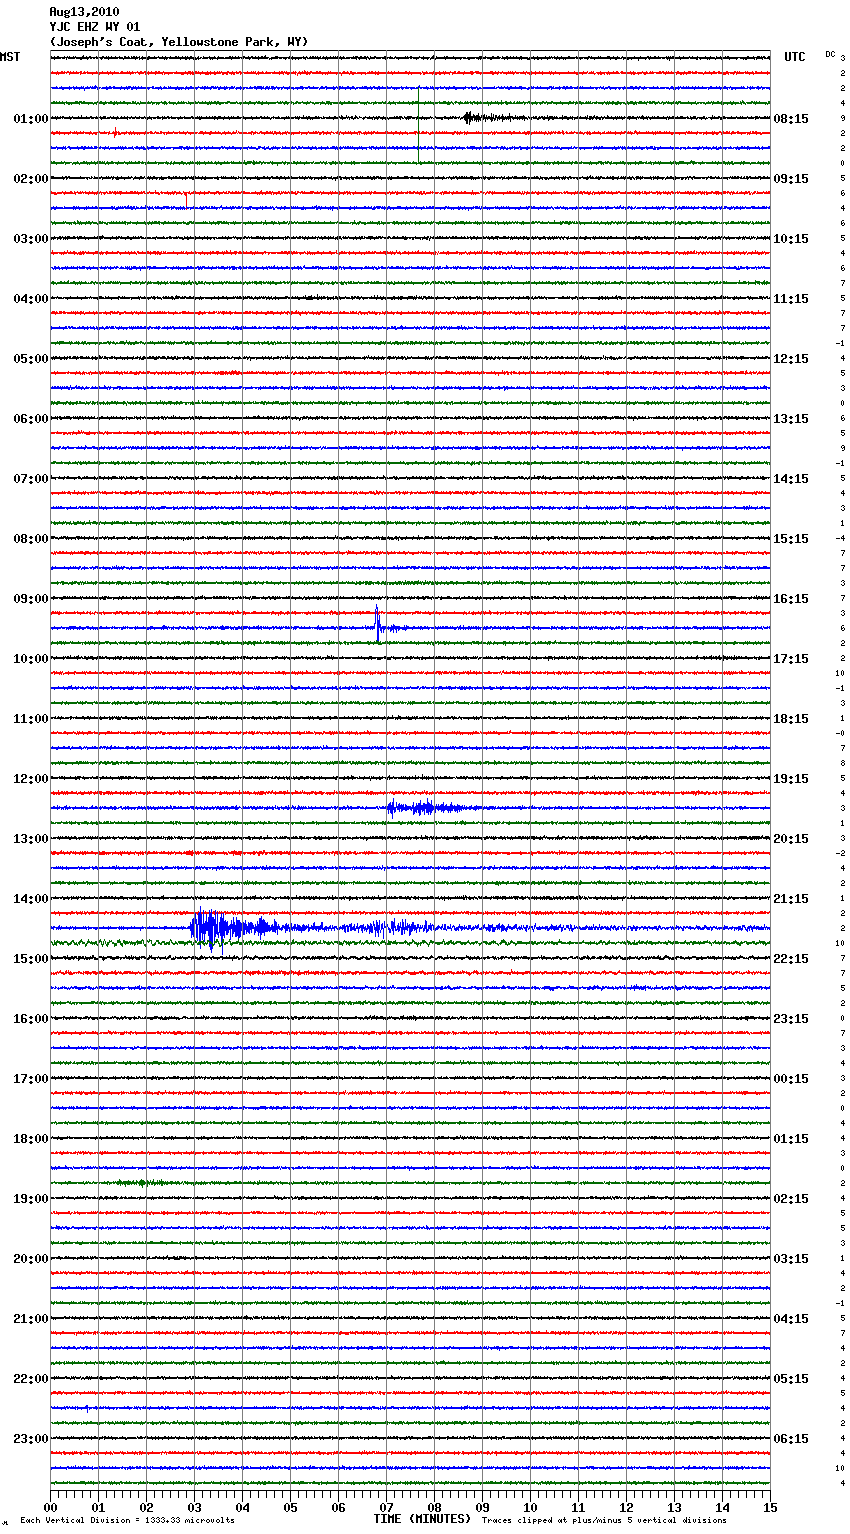Screen dimensions: 850x1534
Task: Select the 10:00 MST time label
Action: pos(31,659)
